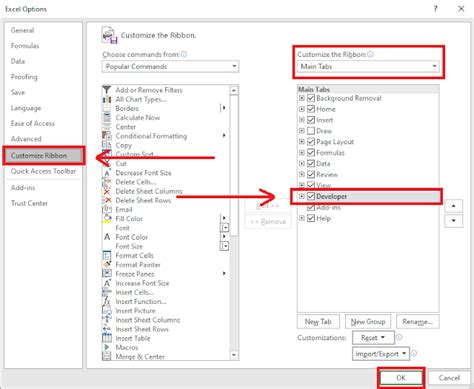Click the Insert Cells icon
The height and width of the screenshot is (389, 474).
click(106, 292)
